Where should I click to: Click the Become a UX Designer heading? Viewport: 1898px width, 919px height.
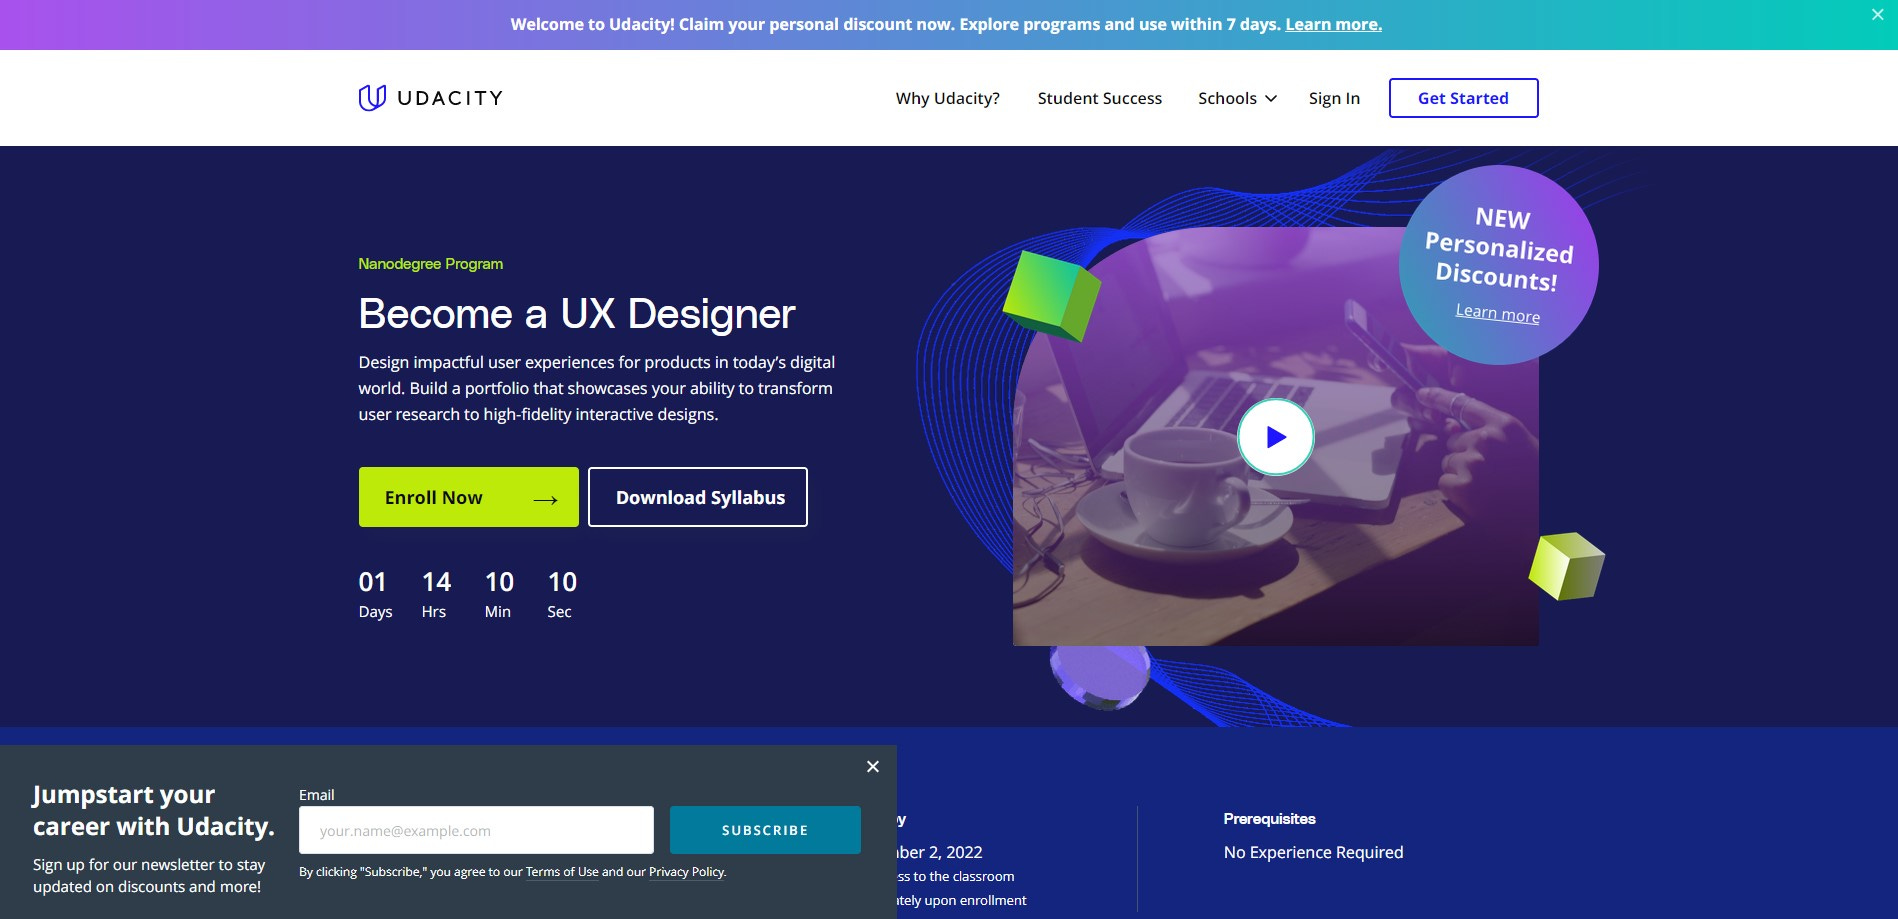(576, 314)
